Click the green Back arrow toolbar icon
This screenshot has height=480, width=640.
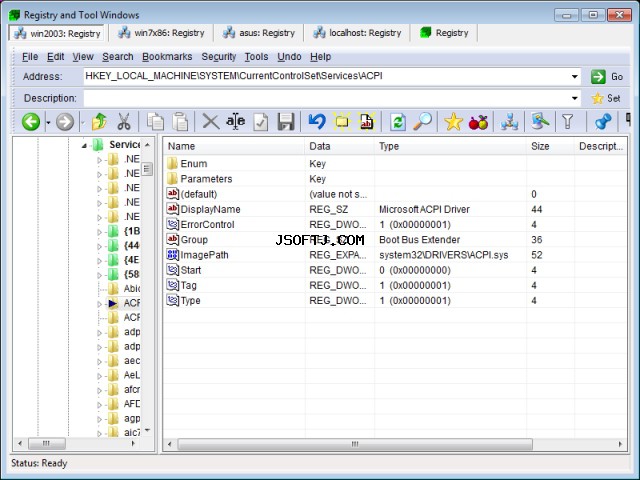[31, 122]
